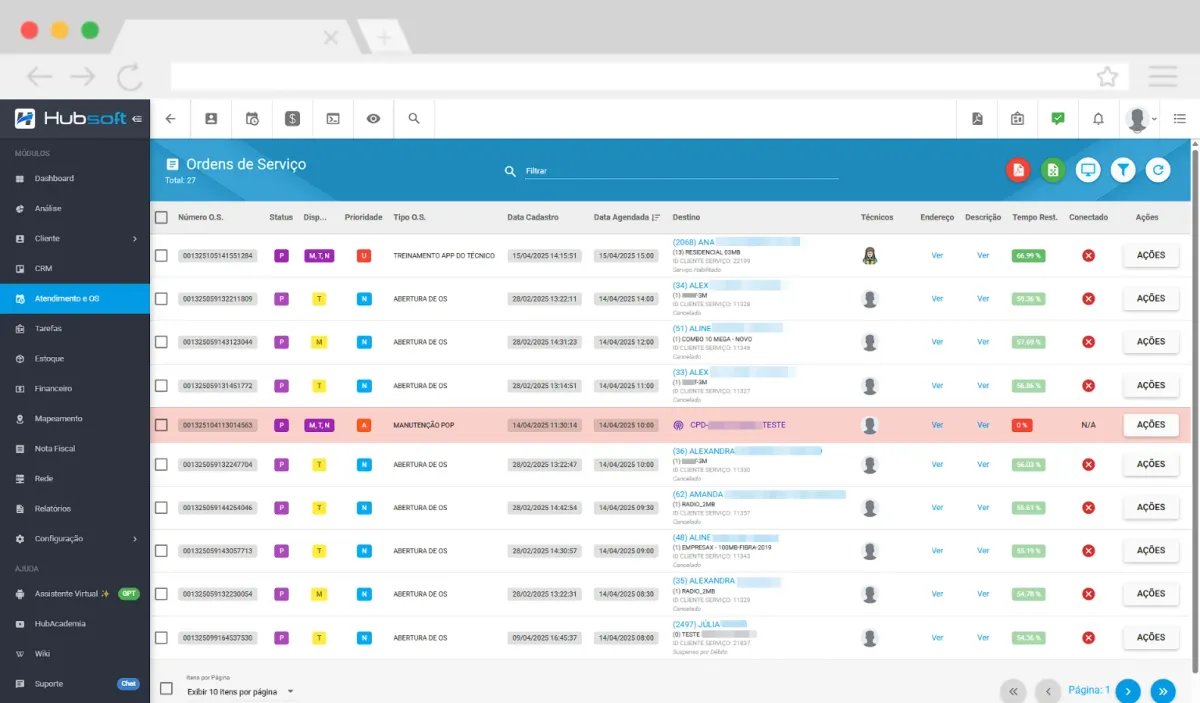Jump to last page of results
1200x703 pixels.
(1163, 691)
